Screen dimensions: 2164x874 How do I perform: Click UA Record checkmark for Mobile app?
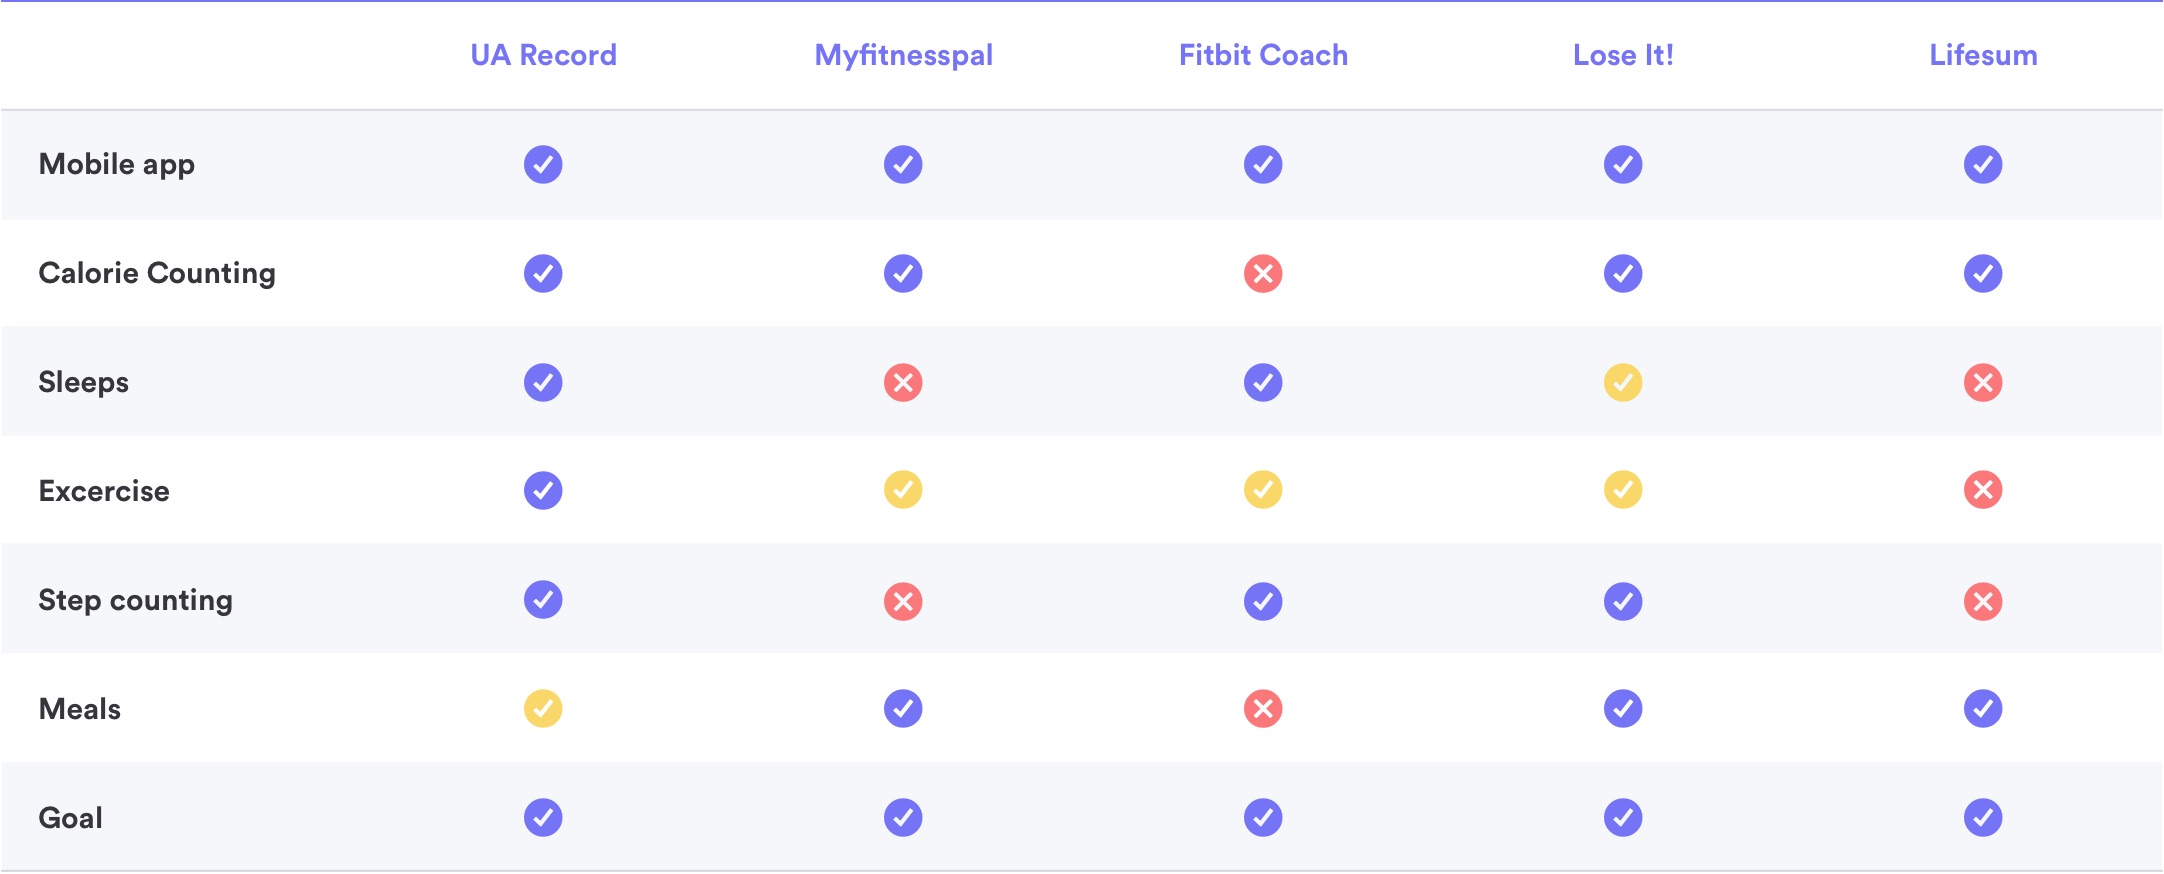point(543,164)
